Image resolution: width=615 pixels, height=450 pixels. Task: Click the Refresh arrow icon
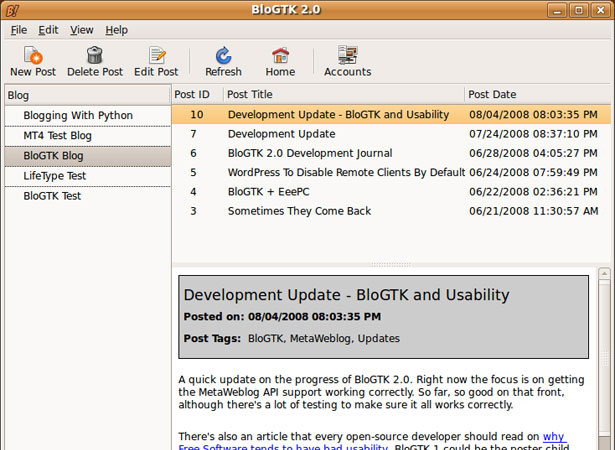point(224,55)
